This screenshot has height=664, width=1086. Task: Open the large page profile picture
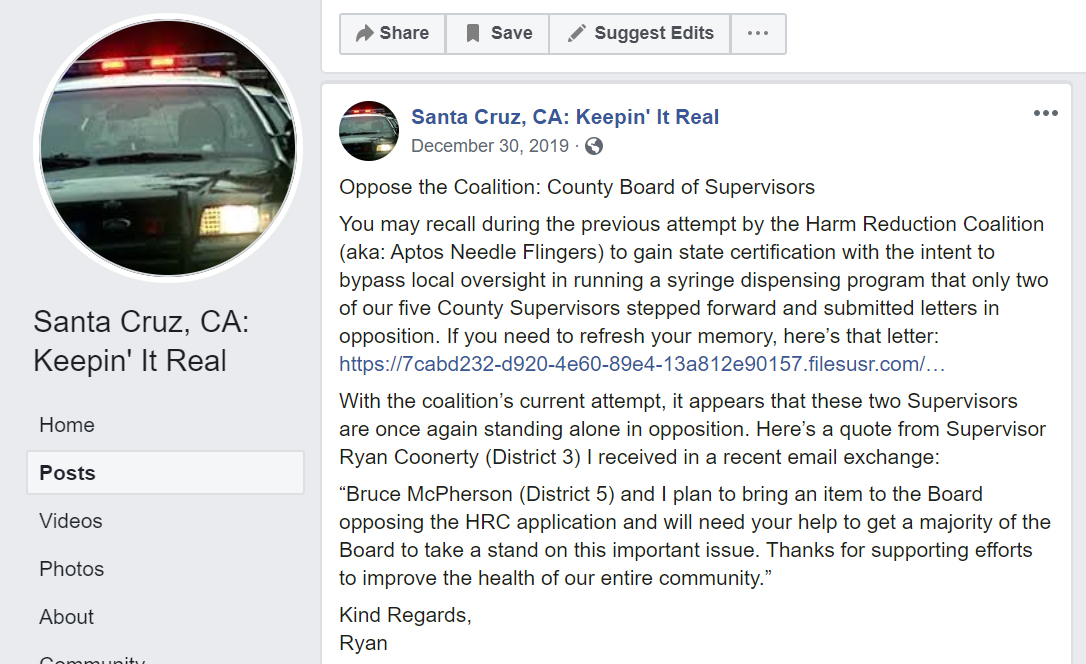coord(167,148)
